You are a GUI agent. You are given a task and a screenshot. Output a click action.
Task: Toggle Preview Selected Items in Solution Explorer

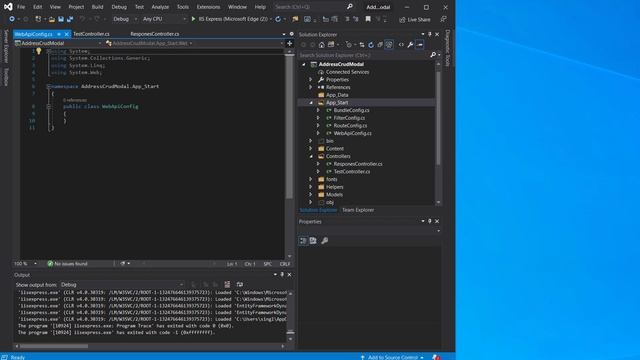[420, 45]
